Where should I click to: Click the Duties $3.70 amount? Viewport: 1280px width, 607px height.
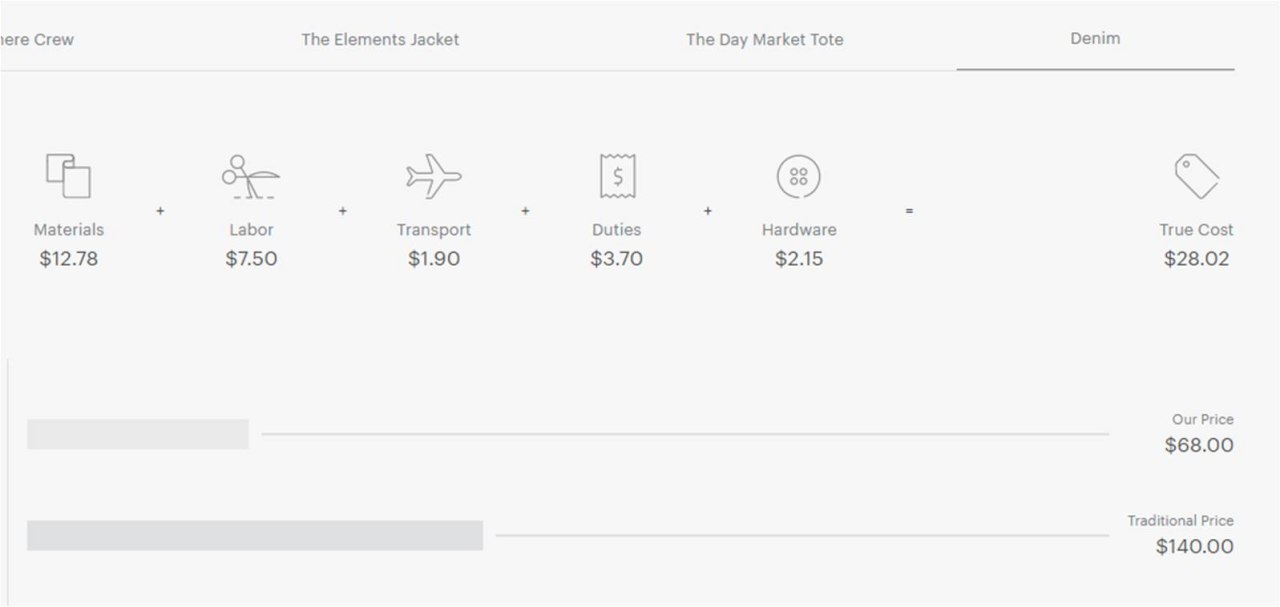coord(616,259)
